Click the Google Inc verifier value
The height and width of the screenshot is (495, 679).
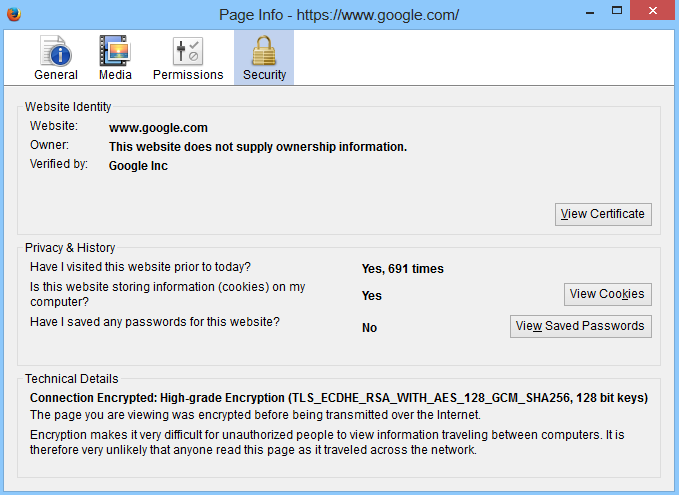138,166
